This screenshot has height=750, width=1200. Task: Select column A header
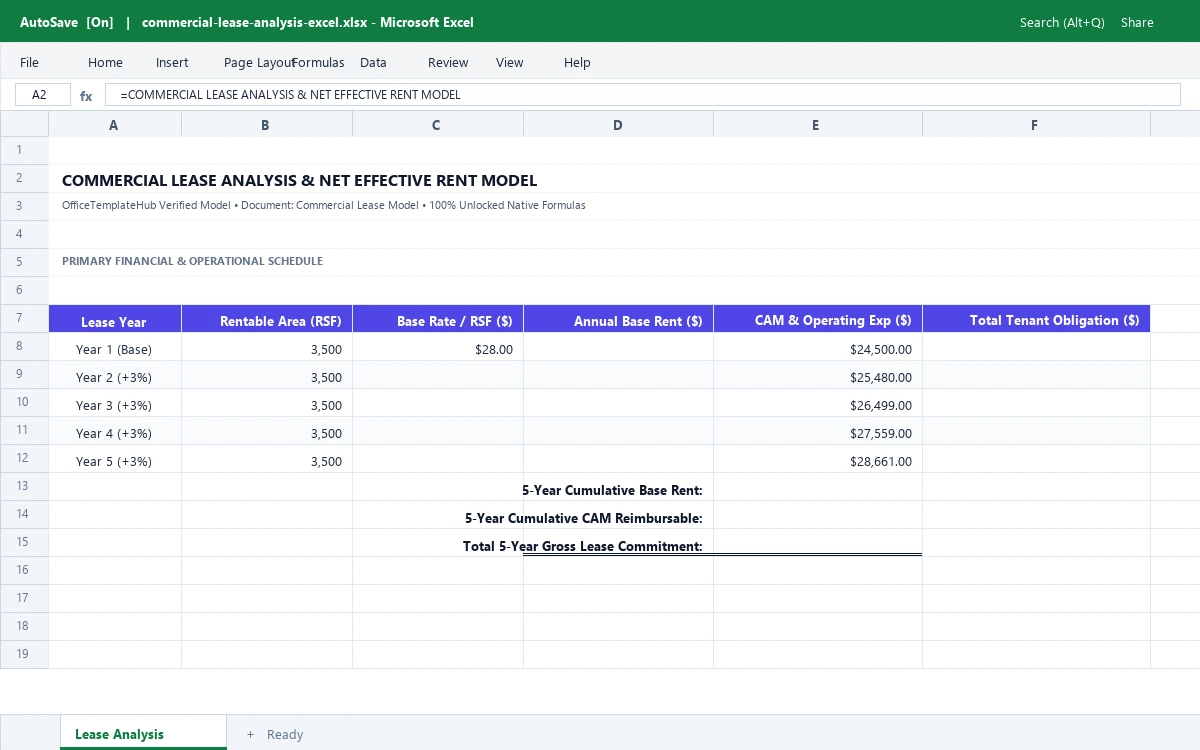pos(114,125)
